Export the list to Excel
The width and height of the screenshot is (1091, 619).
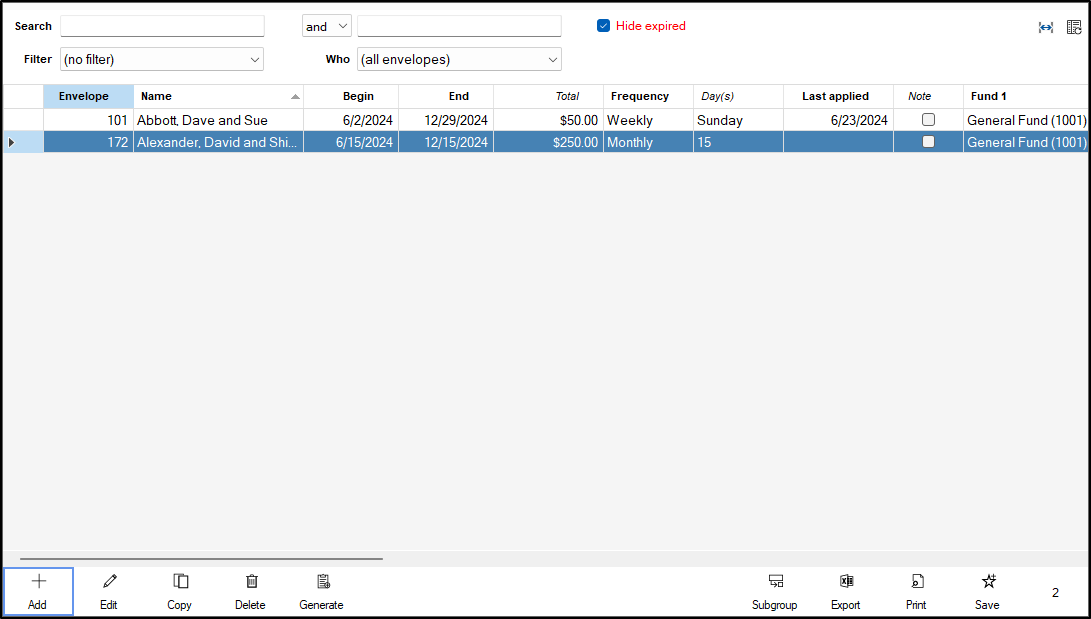(x=846, y=582)
